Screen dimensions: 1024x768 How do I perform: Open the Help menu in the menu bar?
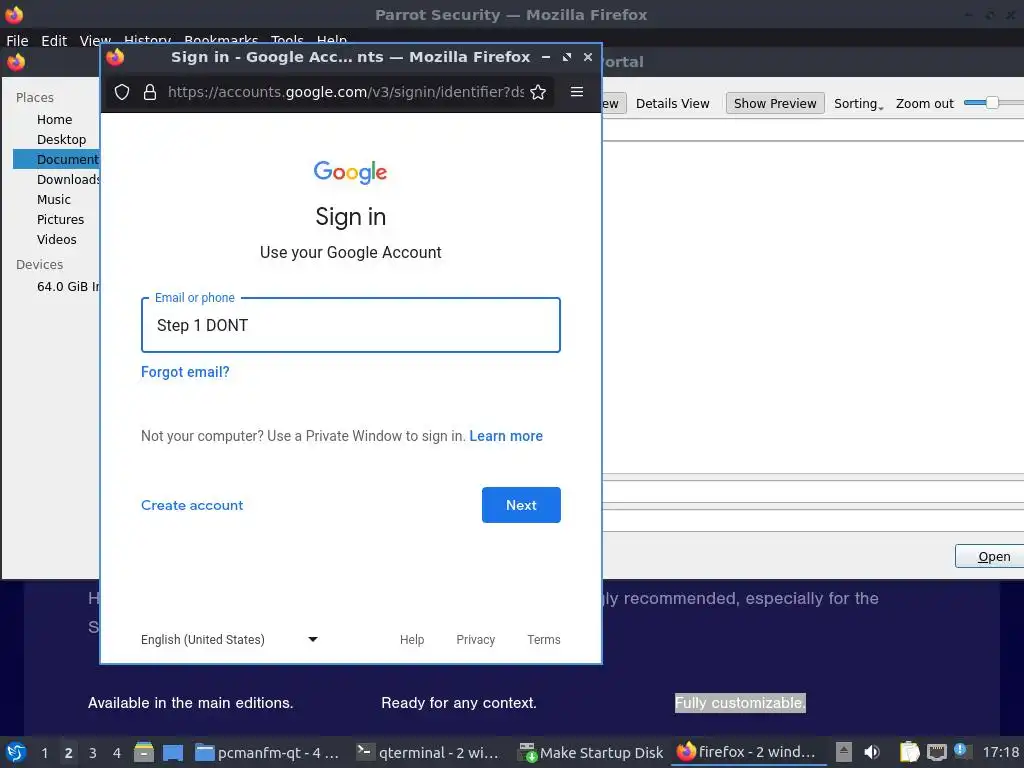click(x=332, y=39)
